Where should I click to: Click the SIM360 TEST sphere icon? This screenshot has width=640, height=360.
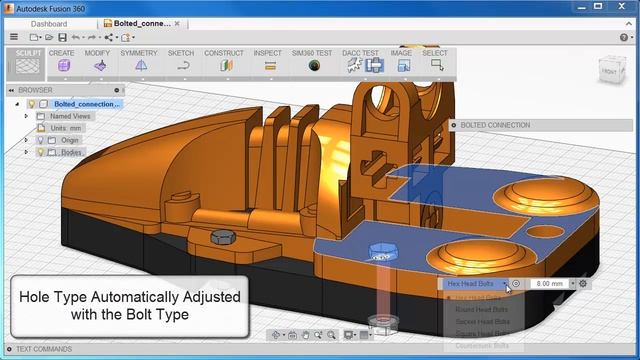(x=314, y=65)
